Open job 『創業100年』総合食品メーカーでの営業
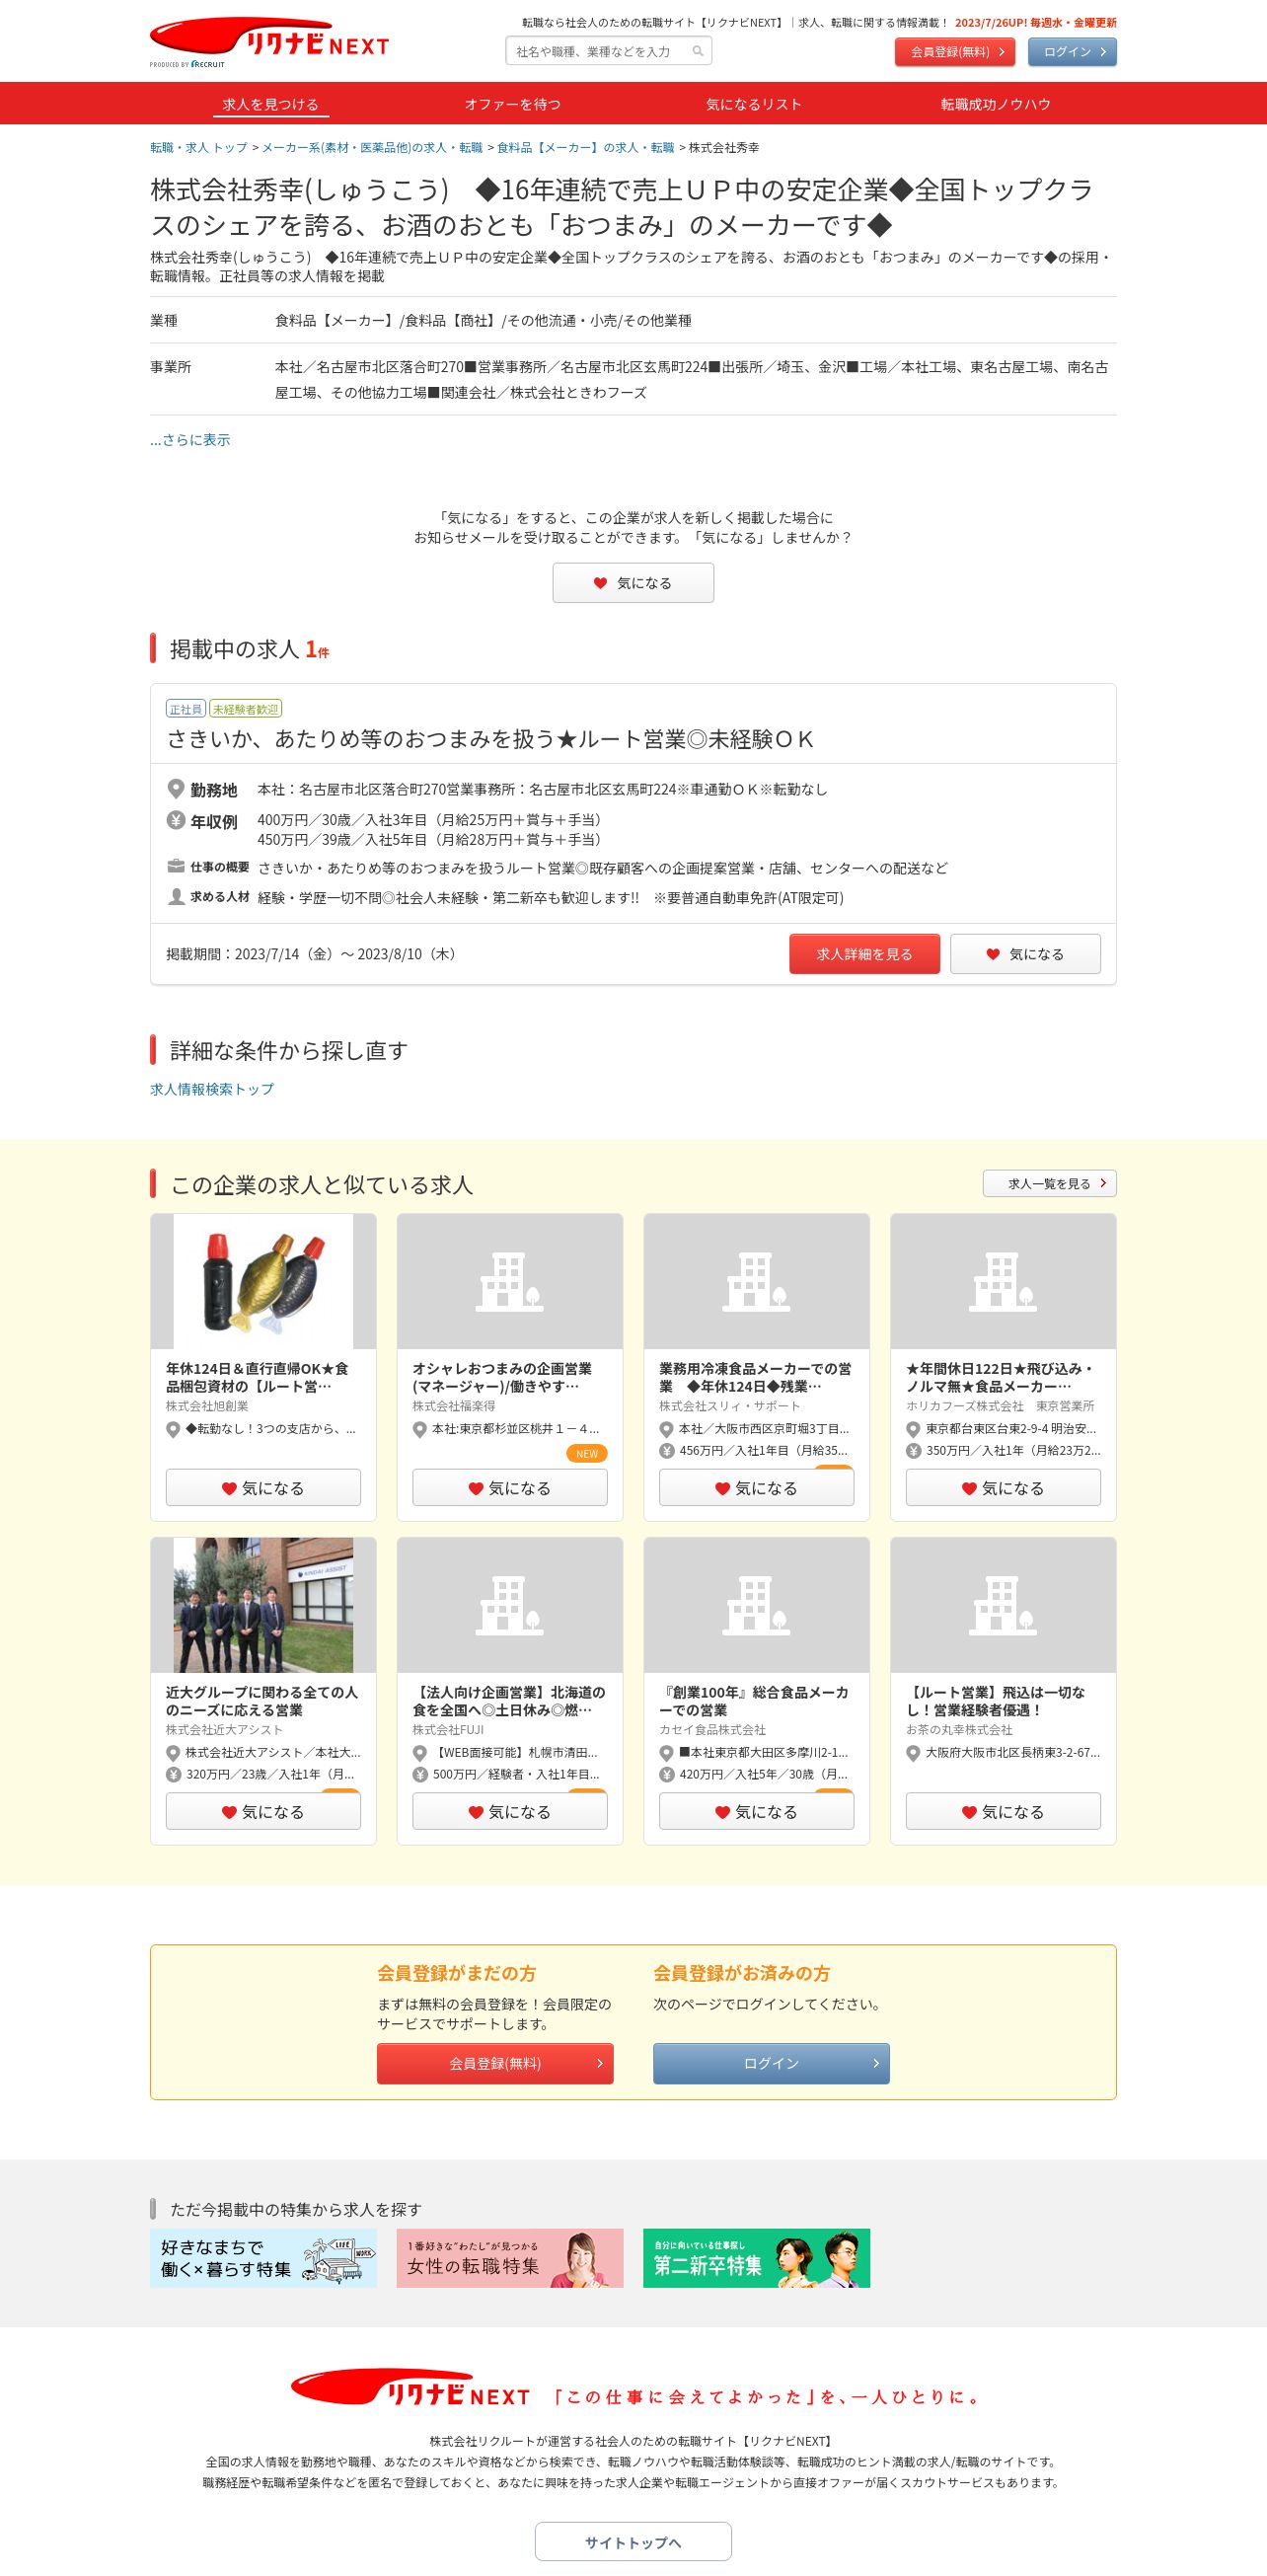 point(754,1701)
